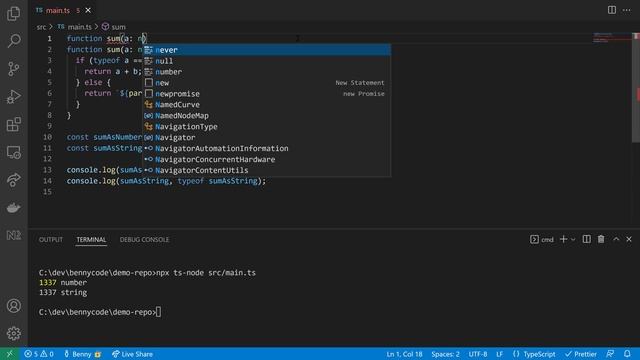640x360 pixels.
Task: Select the number suggestion
Action: coord(267,72)
